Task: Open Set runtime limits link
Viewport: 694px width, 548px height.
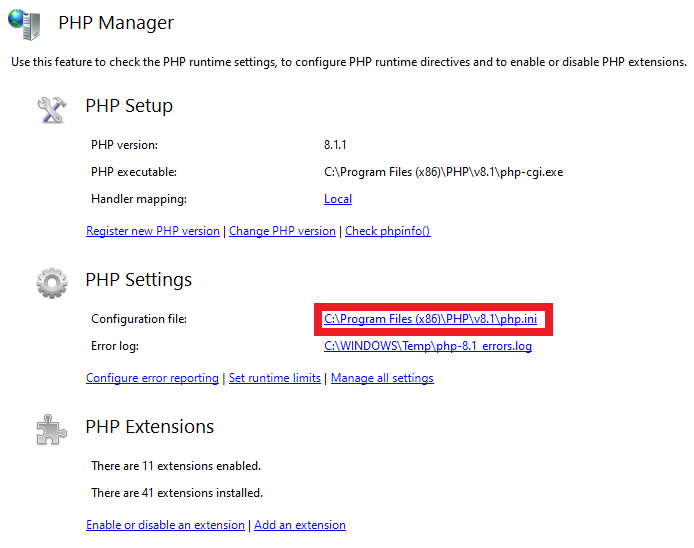Action: tap(274, 378)
